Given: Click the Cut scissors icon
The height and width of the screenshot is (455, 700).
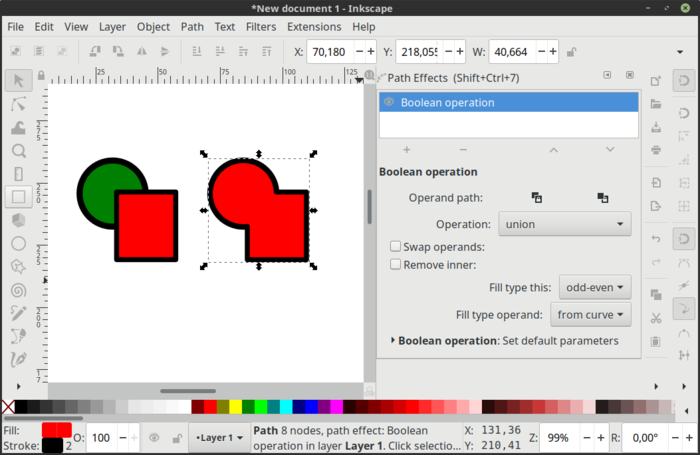Looking at the screenshot, I should 655,318.
